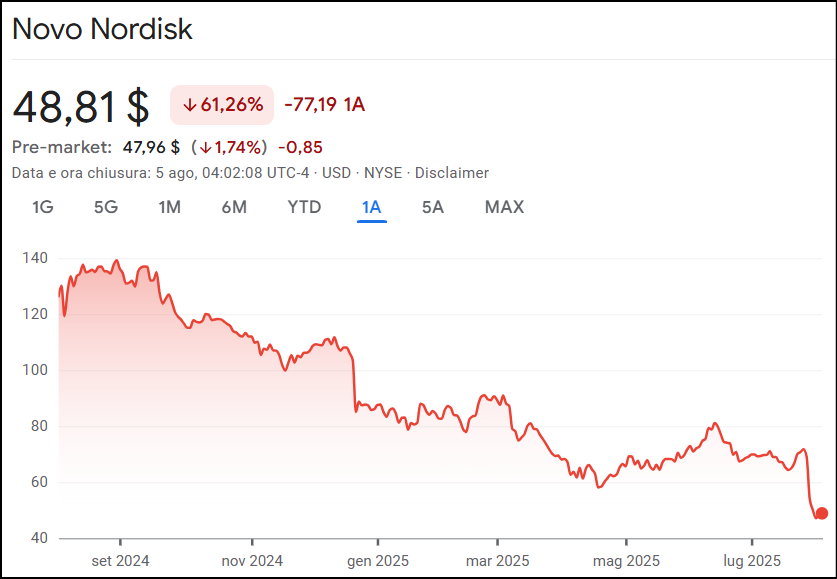Screen dimensions: 837x579
Task: Select the 1G time range tab
Action: pyautogui.click(x=43, y=207)
